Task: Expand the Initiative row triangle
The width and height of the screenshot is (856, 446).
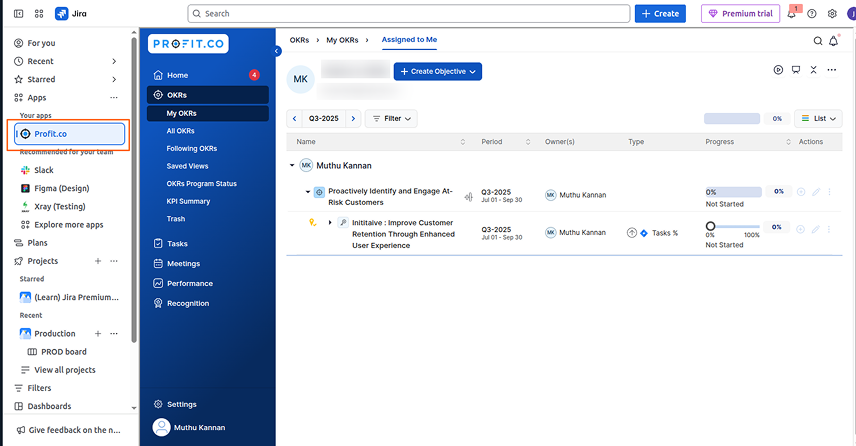Action: pos(330,222)
